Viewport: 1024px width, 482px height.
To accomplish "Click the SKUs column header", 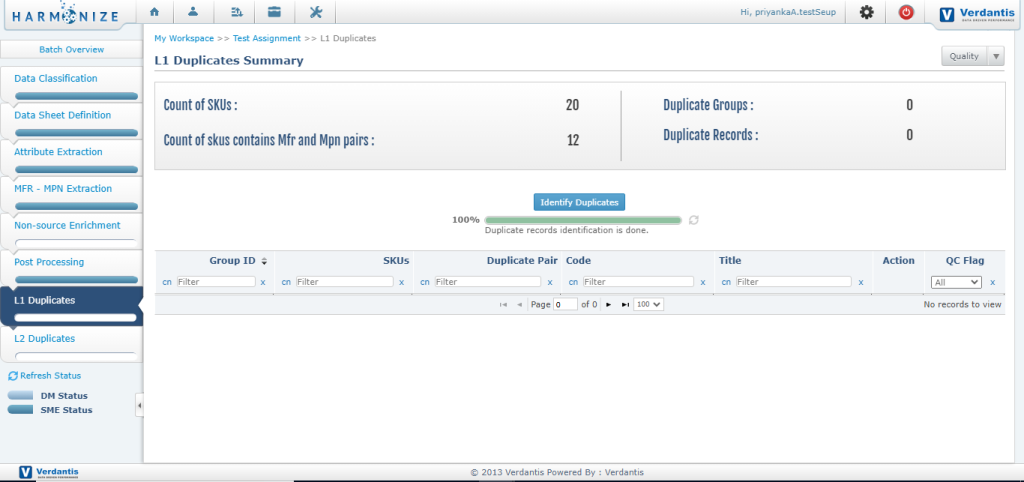I will point(396,261).
